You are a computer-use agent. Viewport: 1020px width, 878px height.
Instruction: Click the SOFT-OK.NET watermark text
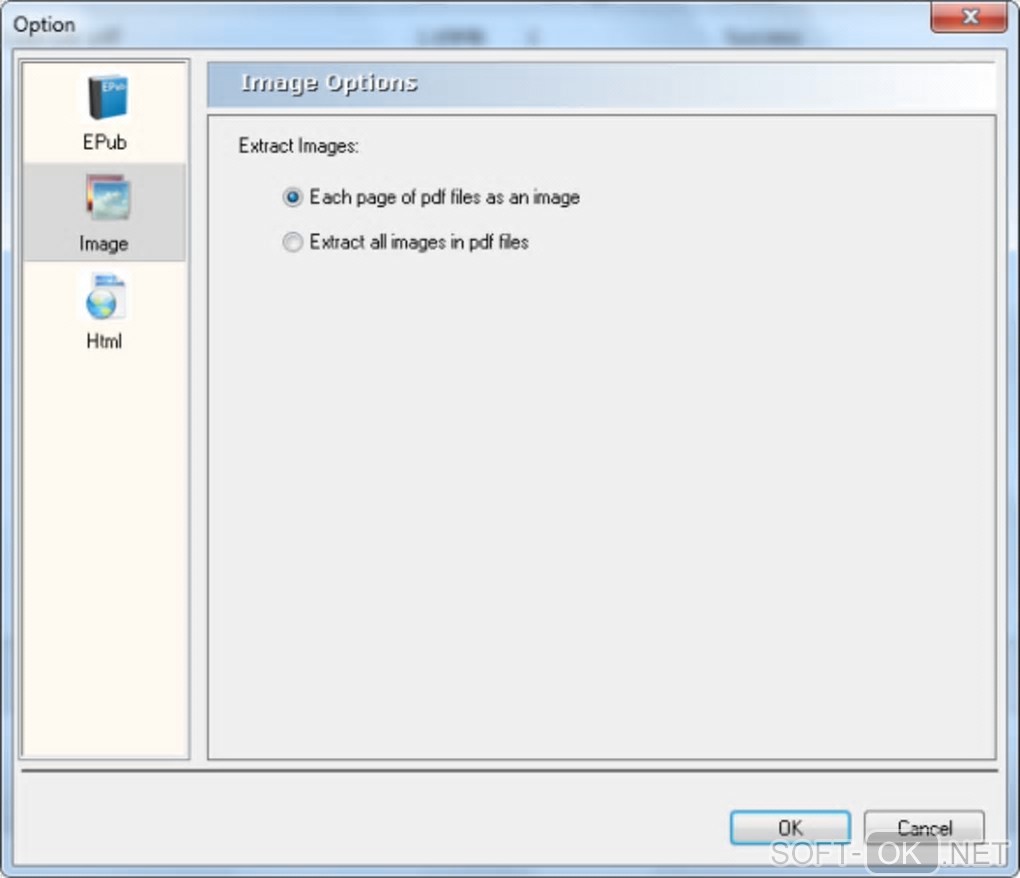(889, 853)
